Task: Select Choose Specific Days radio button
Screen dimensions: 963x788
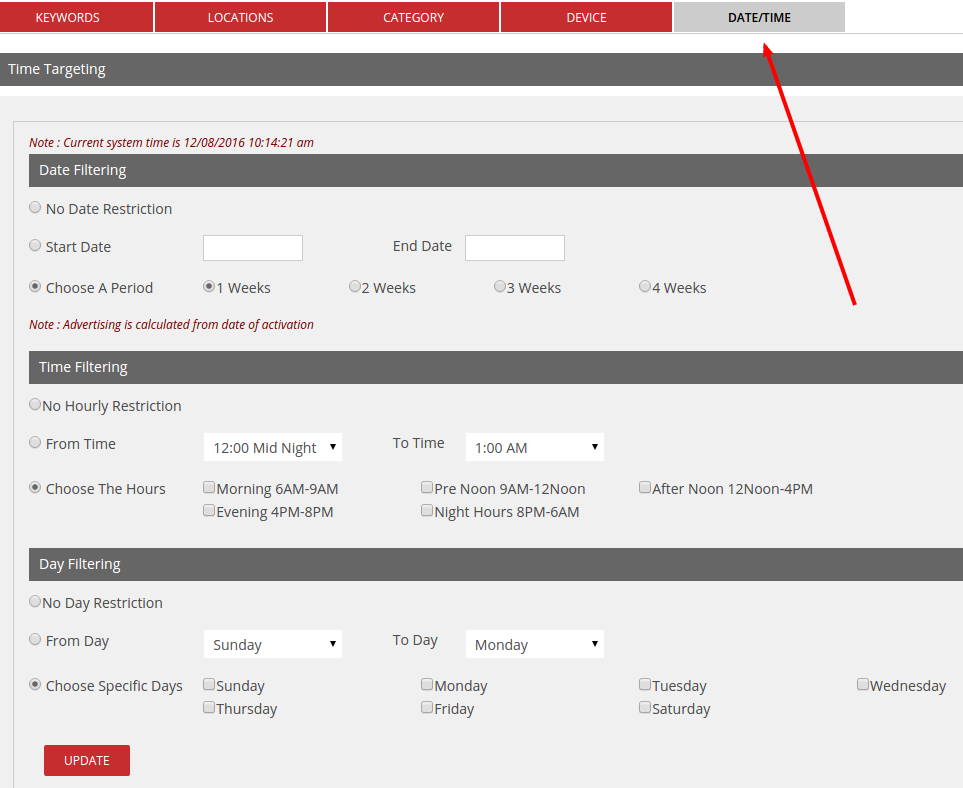Action: coord(35,685)
